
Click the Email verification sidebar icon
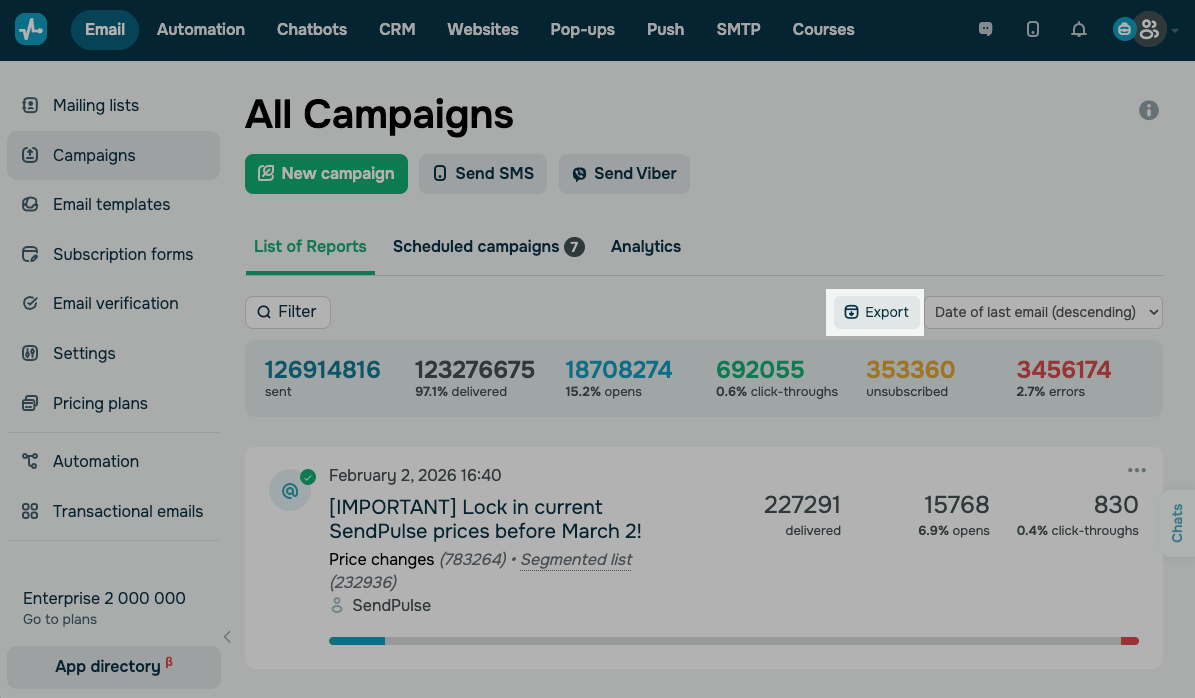tap(30, 303)
